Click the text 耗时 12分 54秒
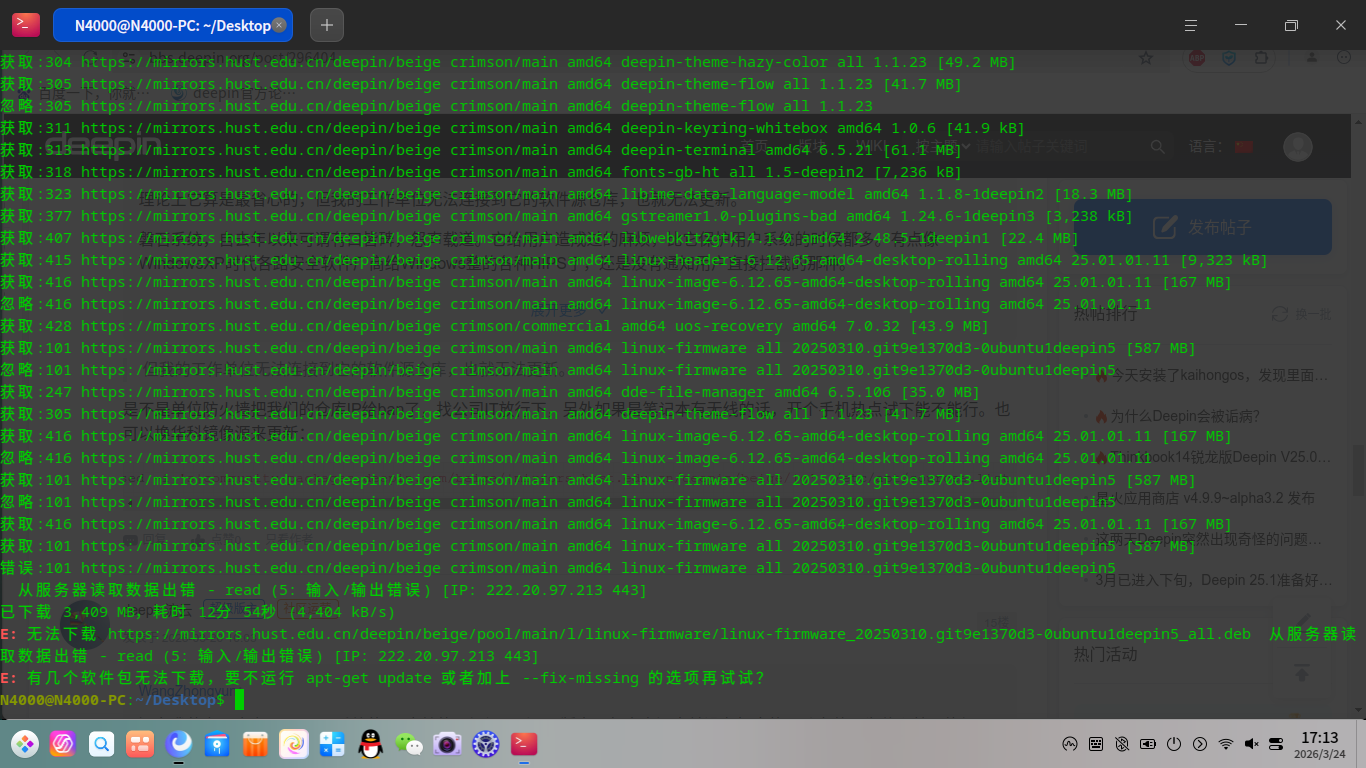The image size is (1366, 768). (211, 612)
